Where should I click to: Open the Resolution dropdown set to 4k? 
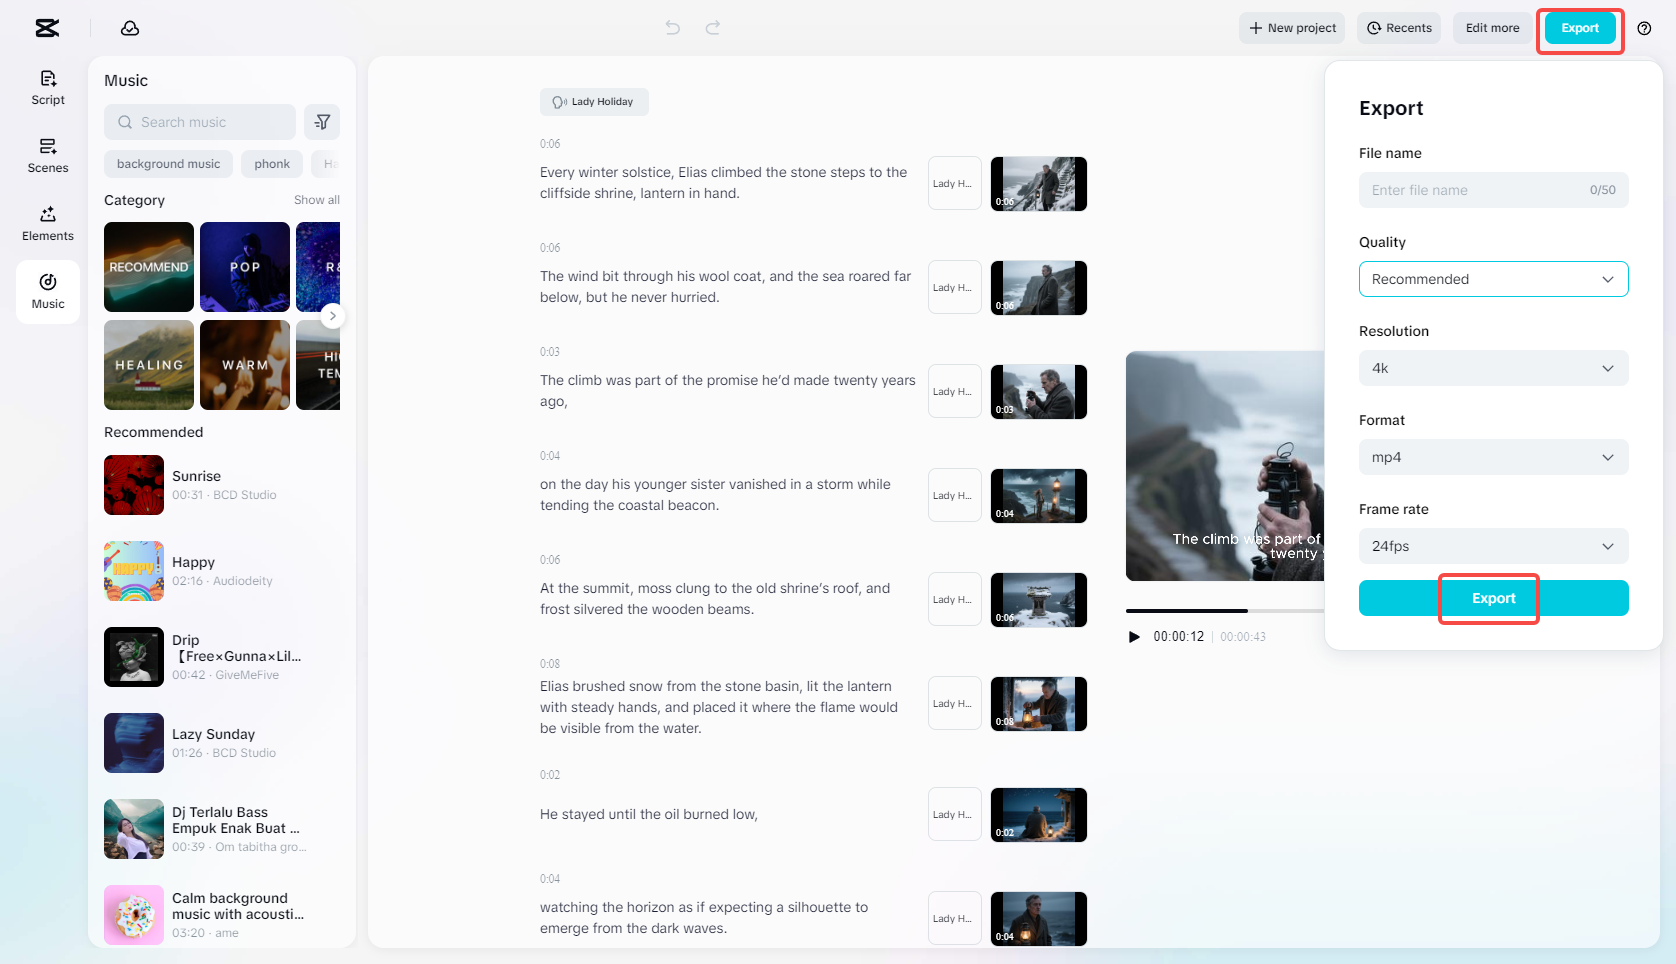click(1493, 368)
